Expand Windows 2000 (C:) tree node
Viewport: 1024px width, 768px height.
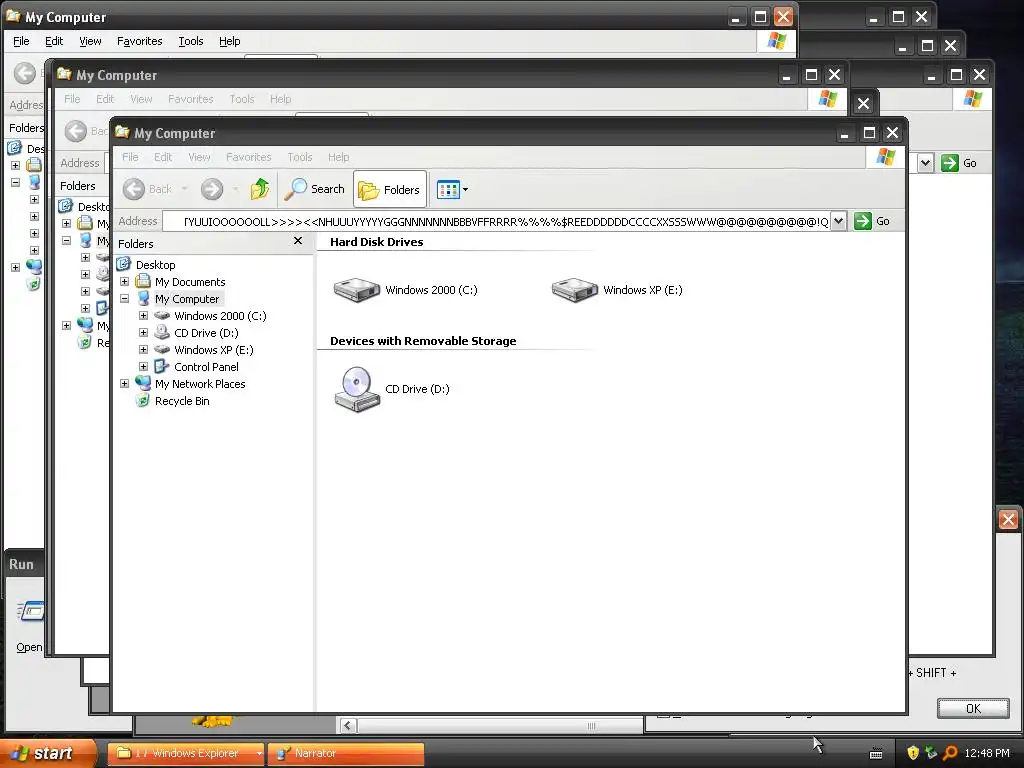tap(144, 315)
